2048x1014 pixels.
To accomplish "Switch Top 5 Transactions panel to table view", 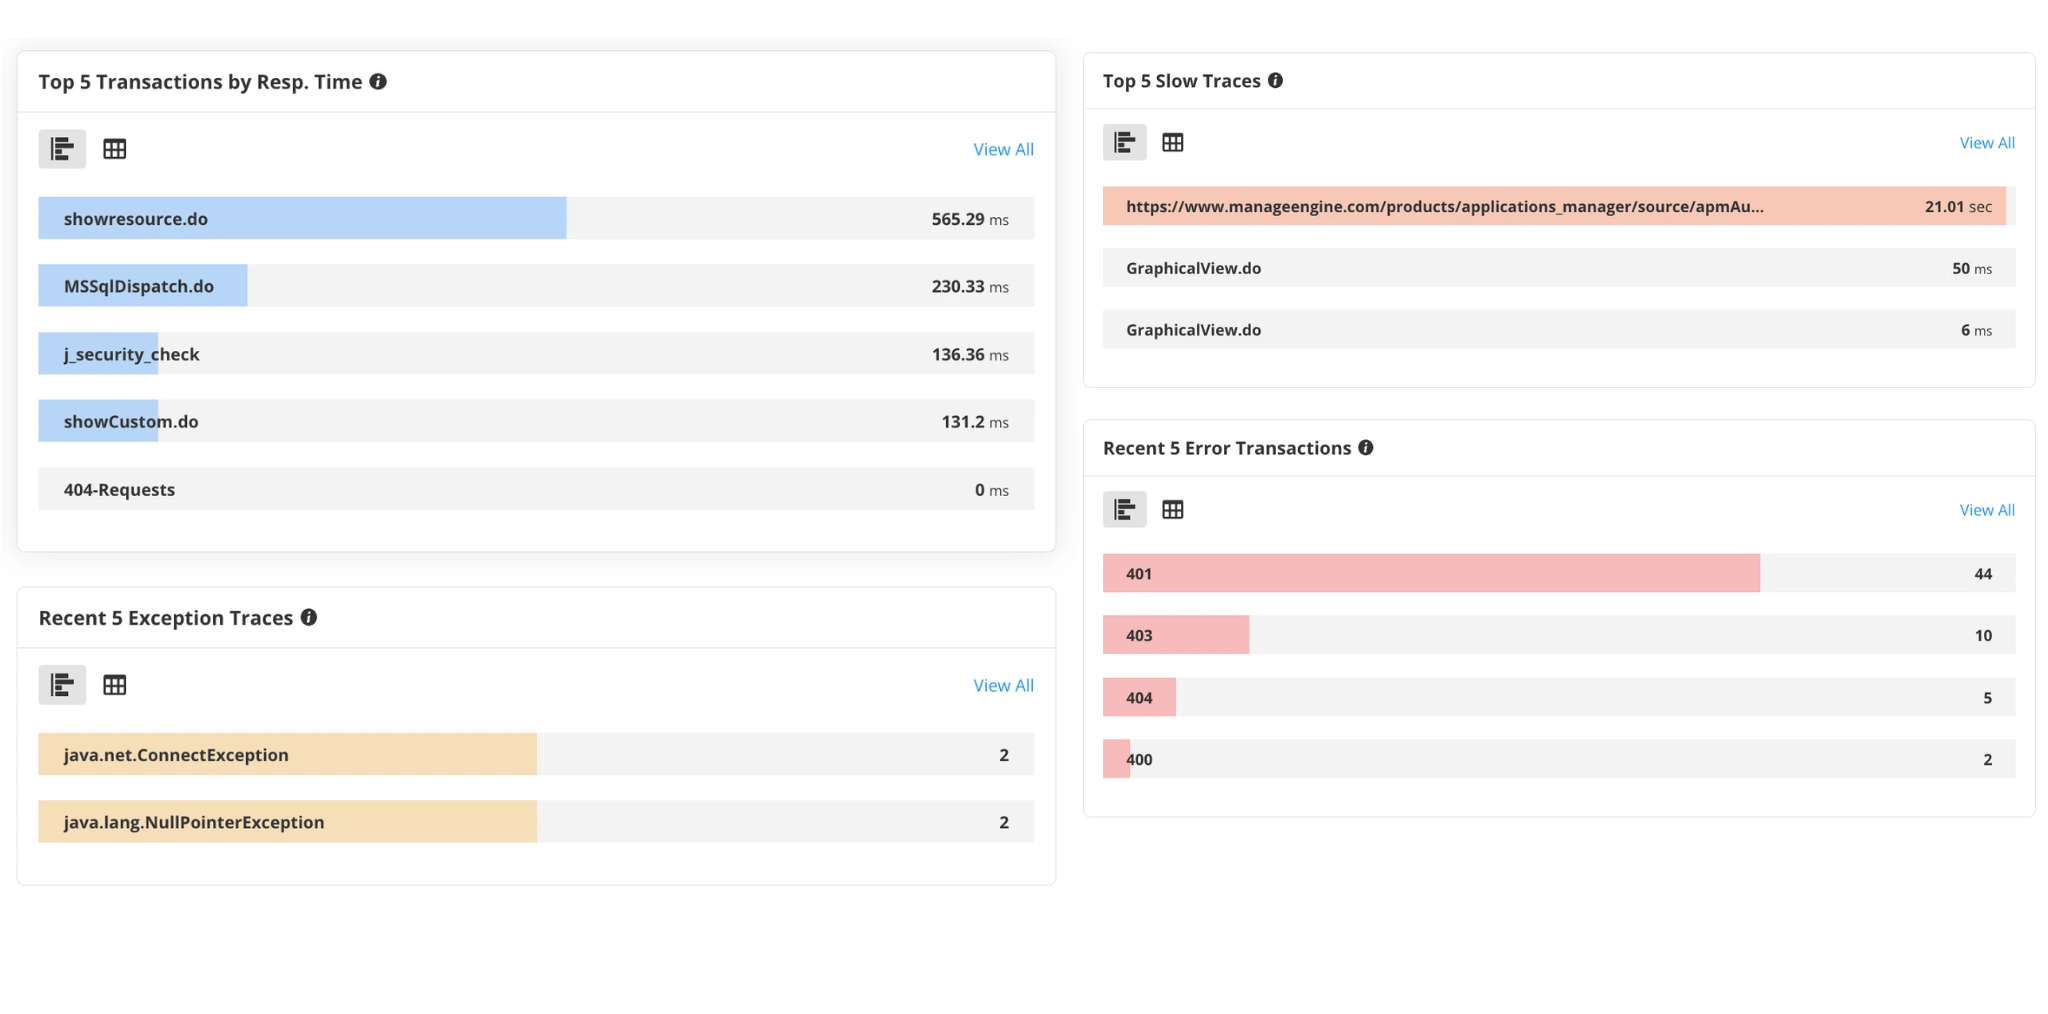I will point(115,148).
